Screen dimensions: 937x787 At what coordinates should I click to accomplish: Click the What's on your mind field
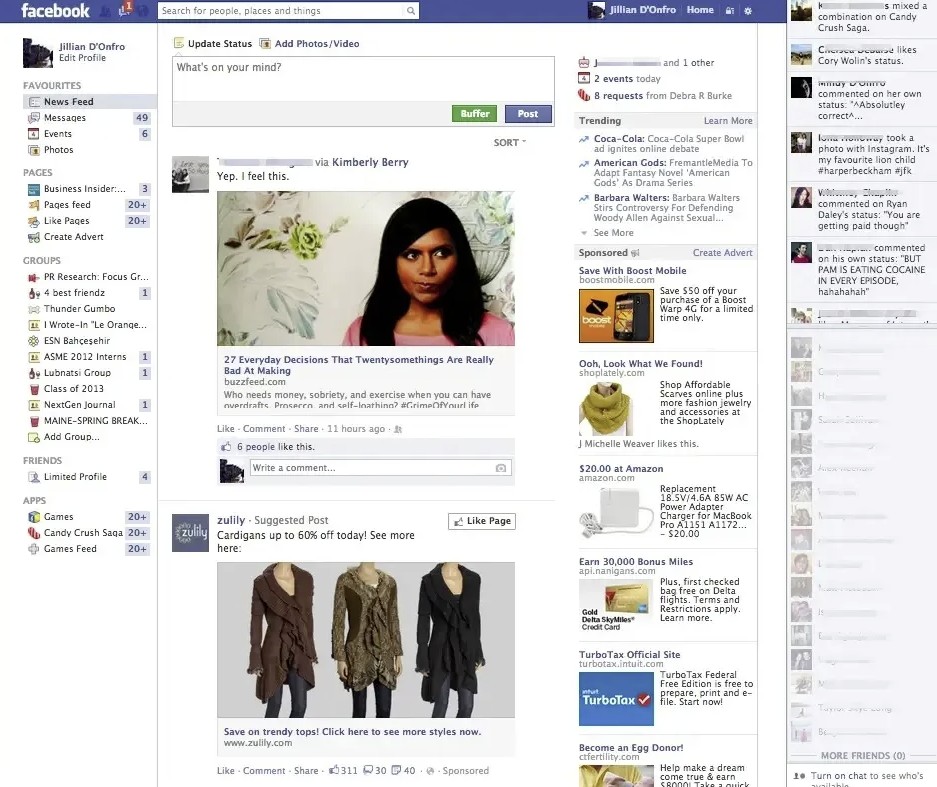362,80
